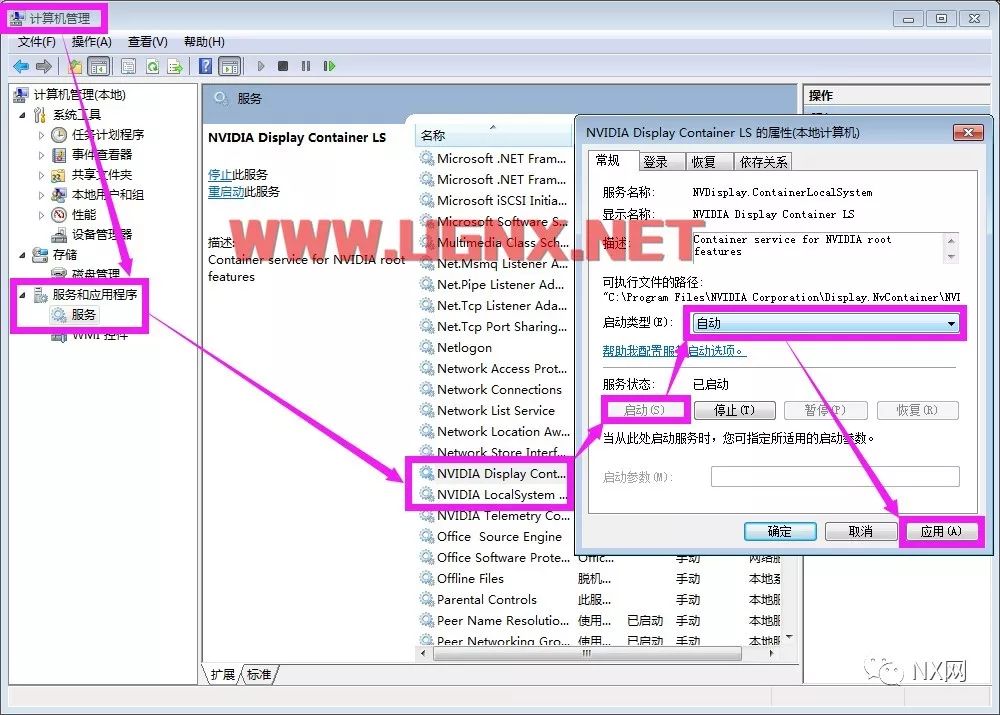Switch to the General (常规) tab
Viewport: 1000px width, 715px height.
[x=612, y=160]
